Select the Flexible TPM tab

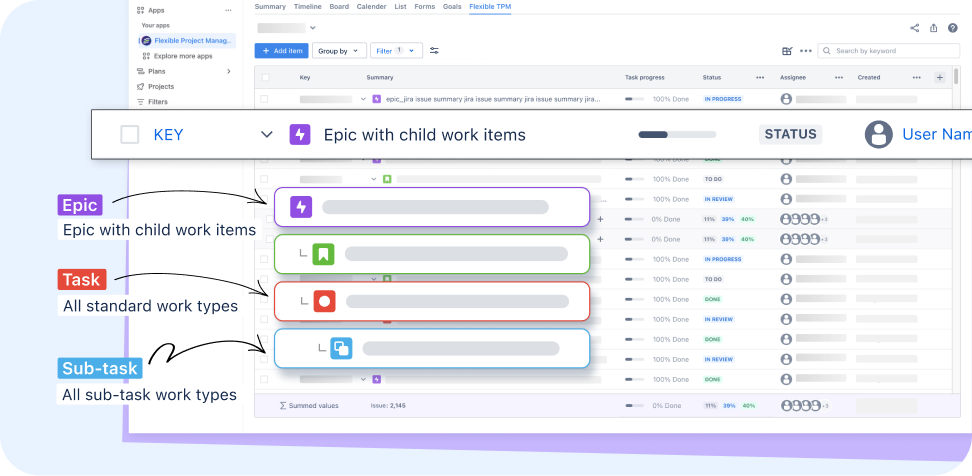[490, 6]
